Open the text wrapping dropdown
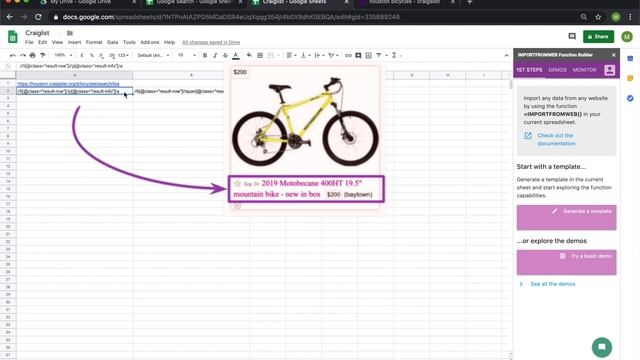 (319, 55)
